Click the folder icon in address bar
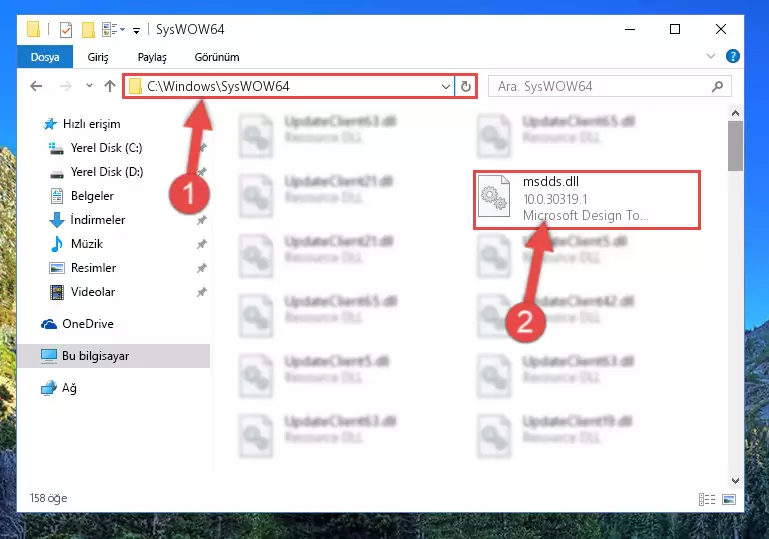 pos(135,87)
